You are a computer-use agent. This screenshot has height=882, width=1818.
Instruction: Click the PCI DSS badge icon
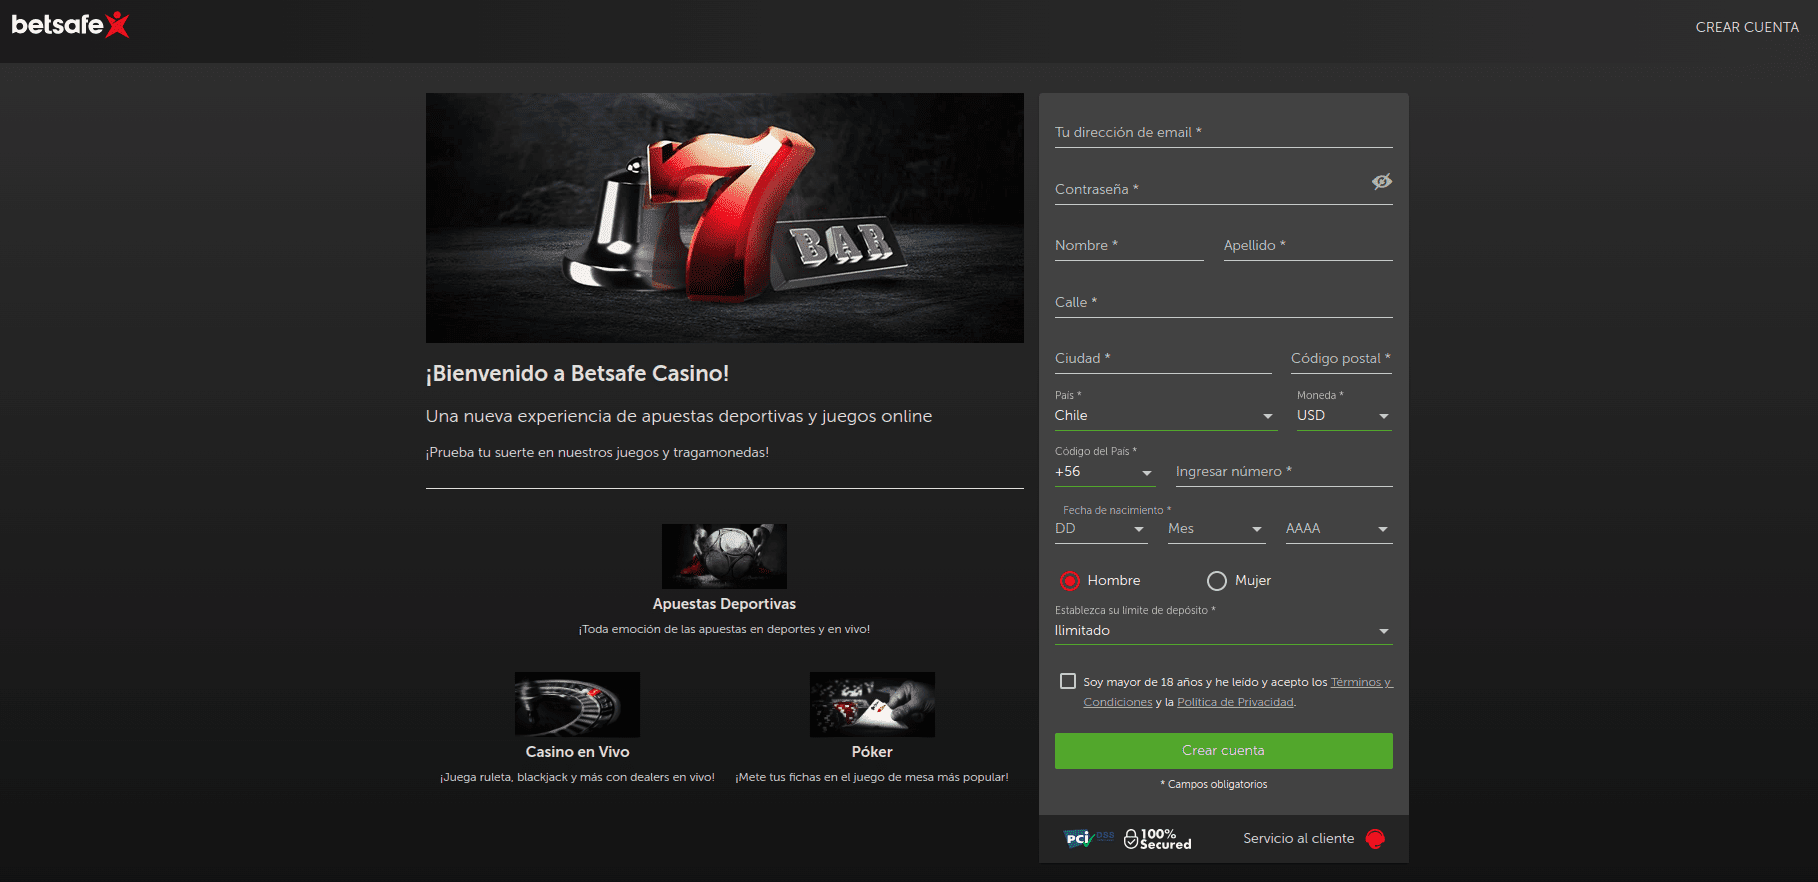tap(1088, 838)
